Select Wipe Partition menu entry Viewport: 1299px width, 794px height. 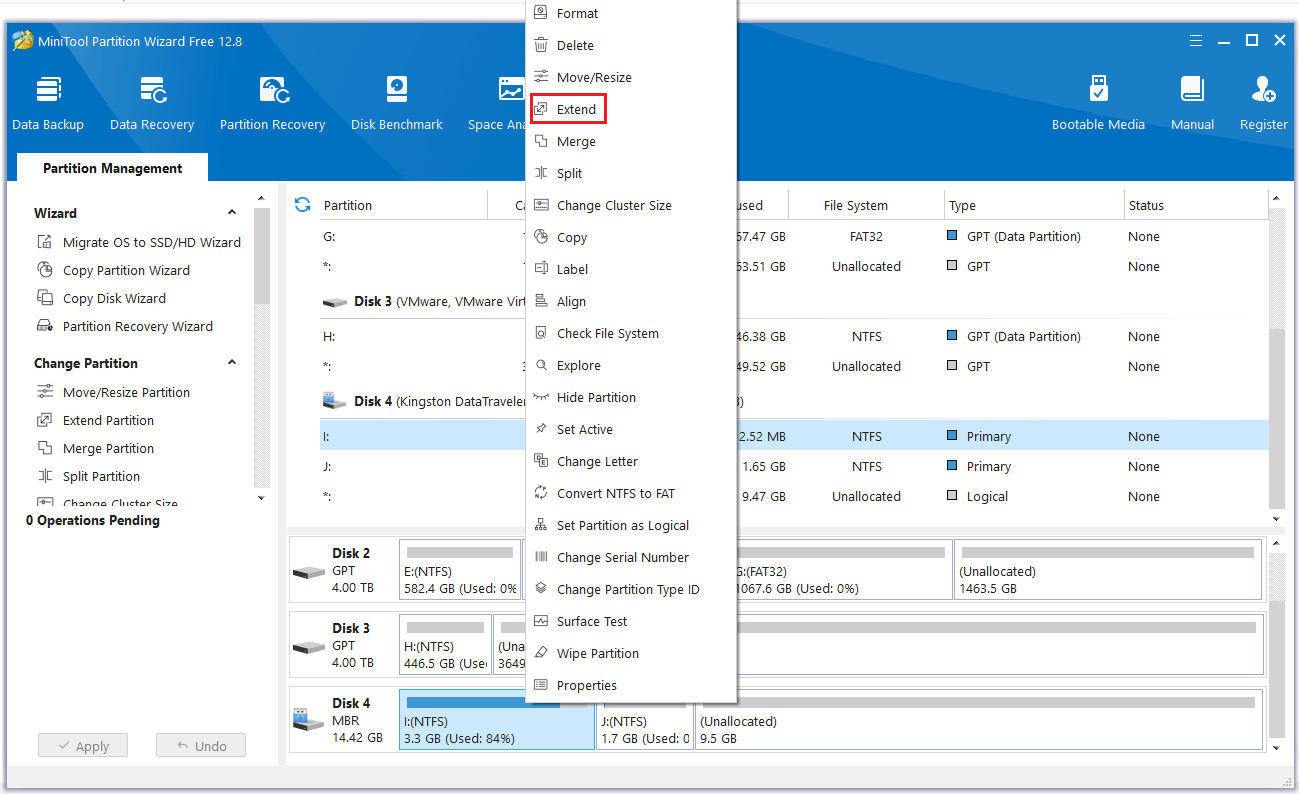632,653
